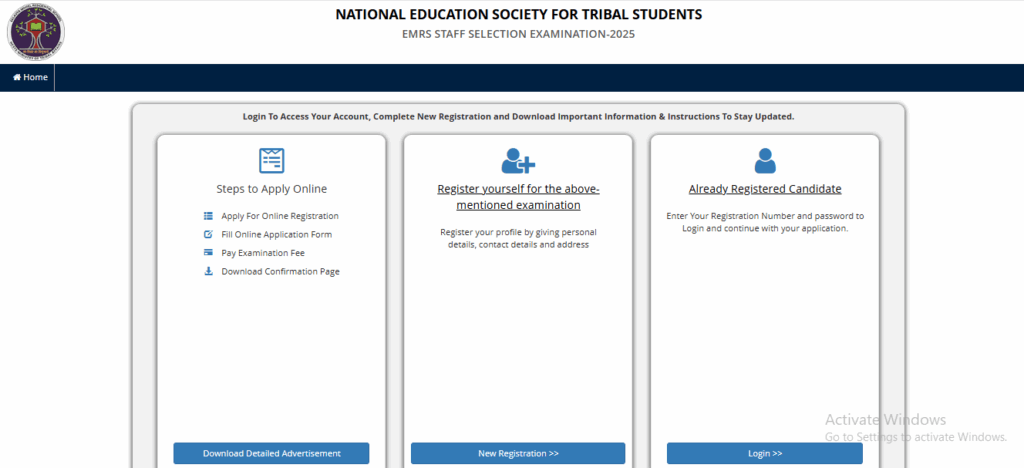The image size is (1024, 468).
Task: Select the Pay Examination Fee step text
Action: coord(263,253)
